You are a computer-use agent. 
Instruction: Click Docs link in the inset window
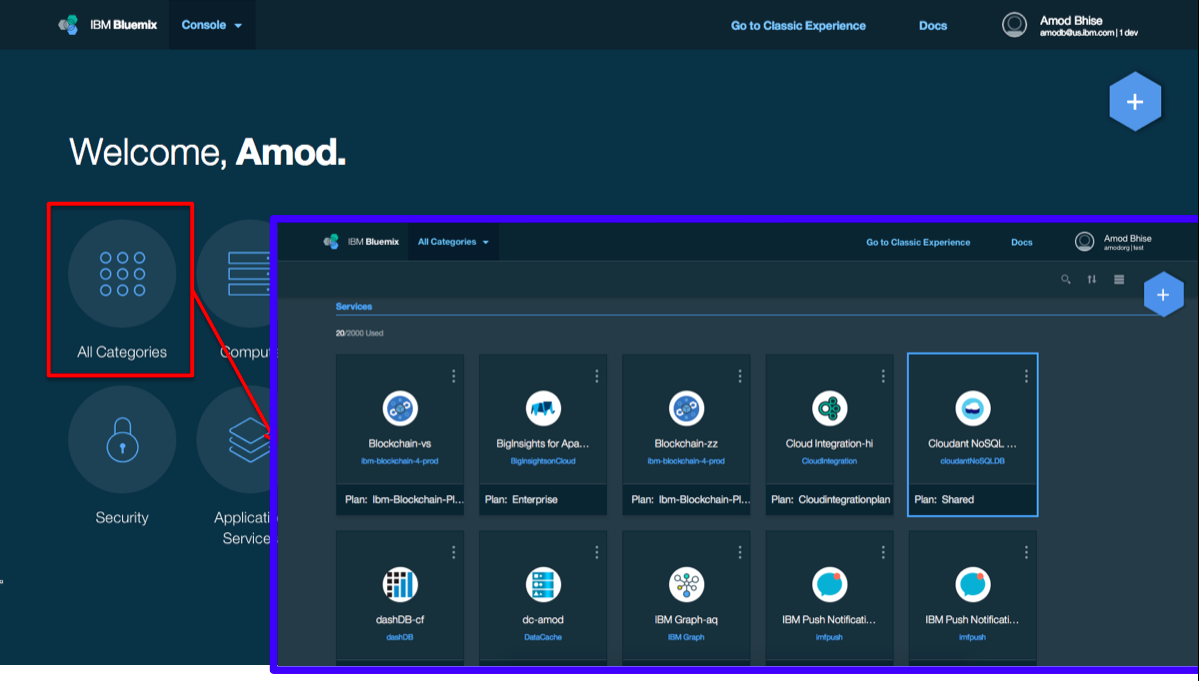point(1022,242)
